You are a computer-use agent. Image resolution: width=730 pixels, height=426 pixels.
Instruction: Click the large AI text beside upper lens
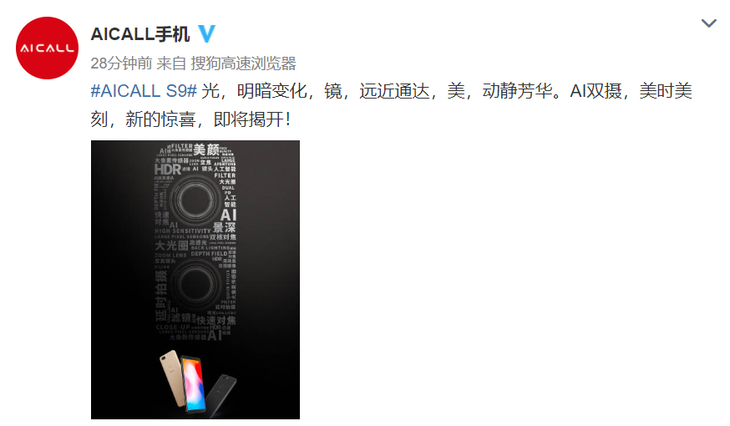pos(228,215)
